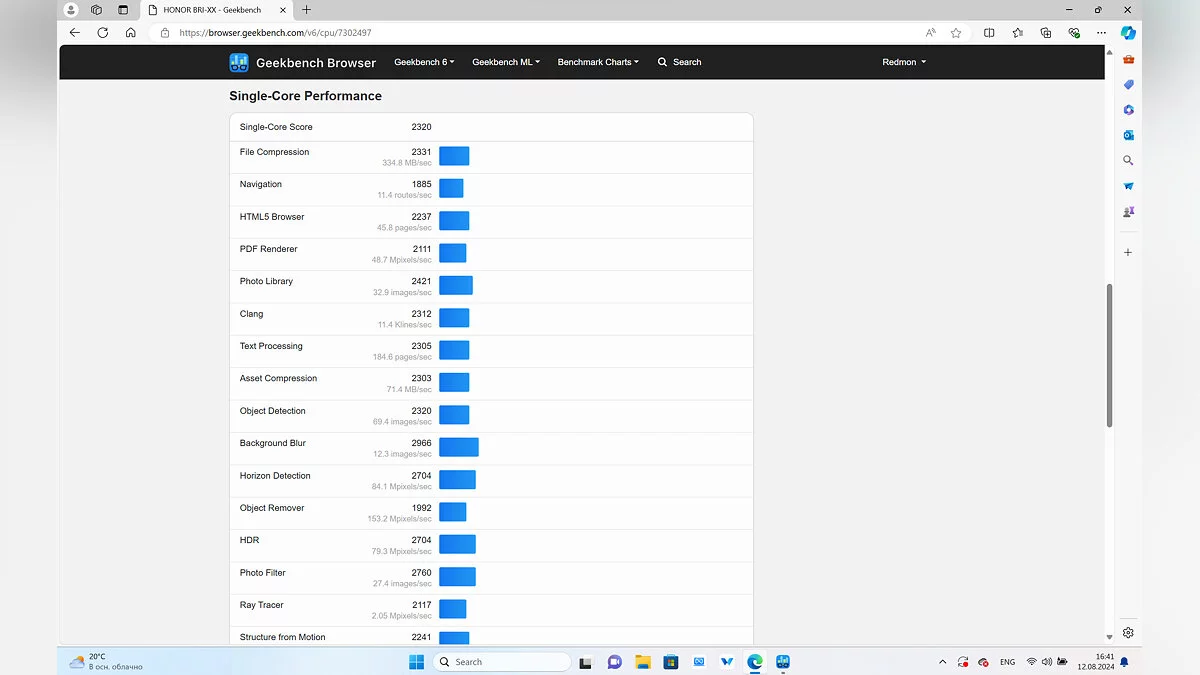This screenshot has height=675, width=1200.
Task: Select the HONOR BRI-XX Geekbench tab
Action: click(x=211, y=10)
